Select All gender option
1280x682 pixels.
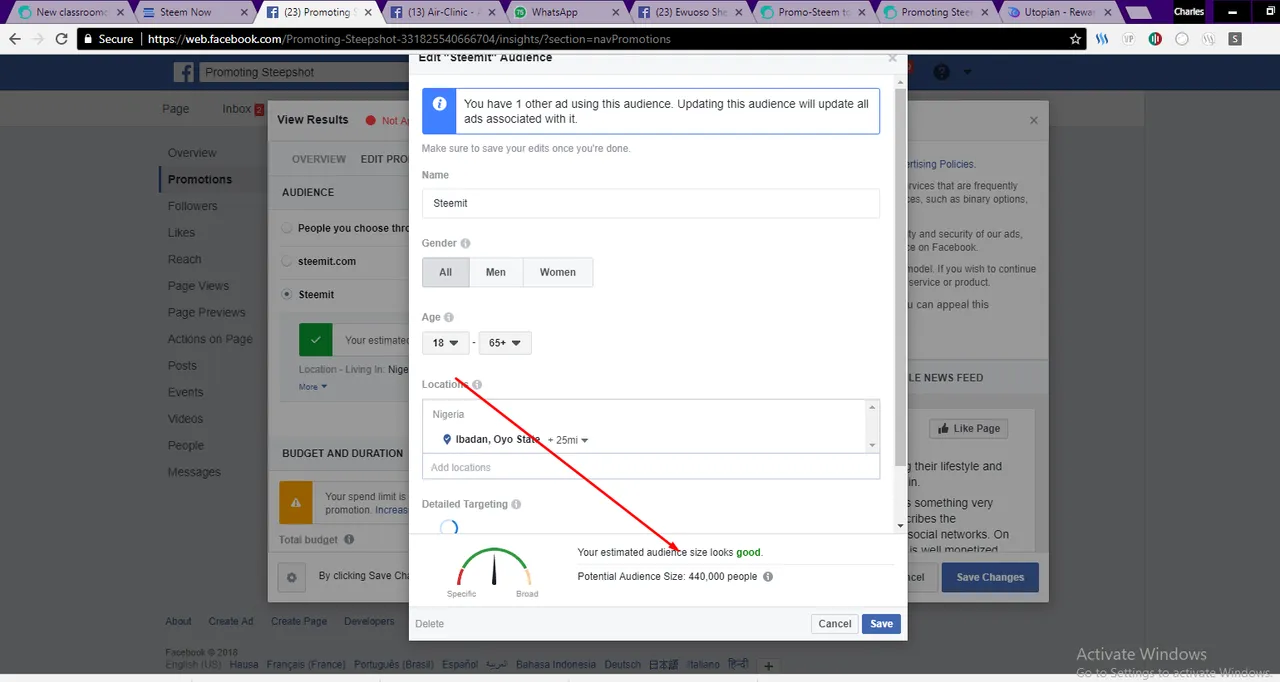tap(446, 272)
